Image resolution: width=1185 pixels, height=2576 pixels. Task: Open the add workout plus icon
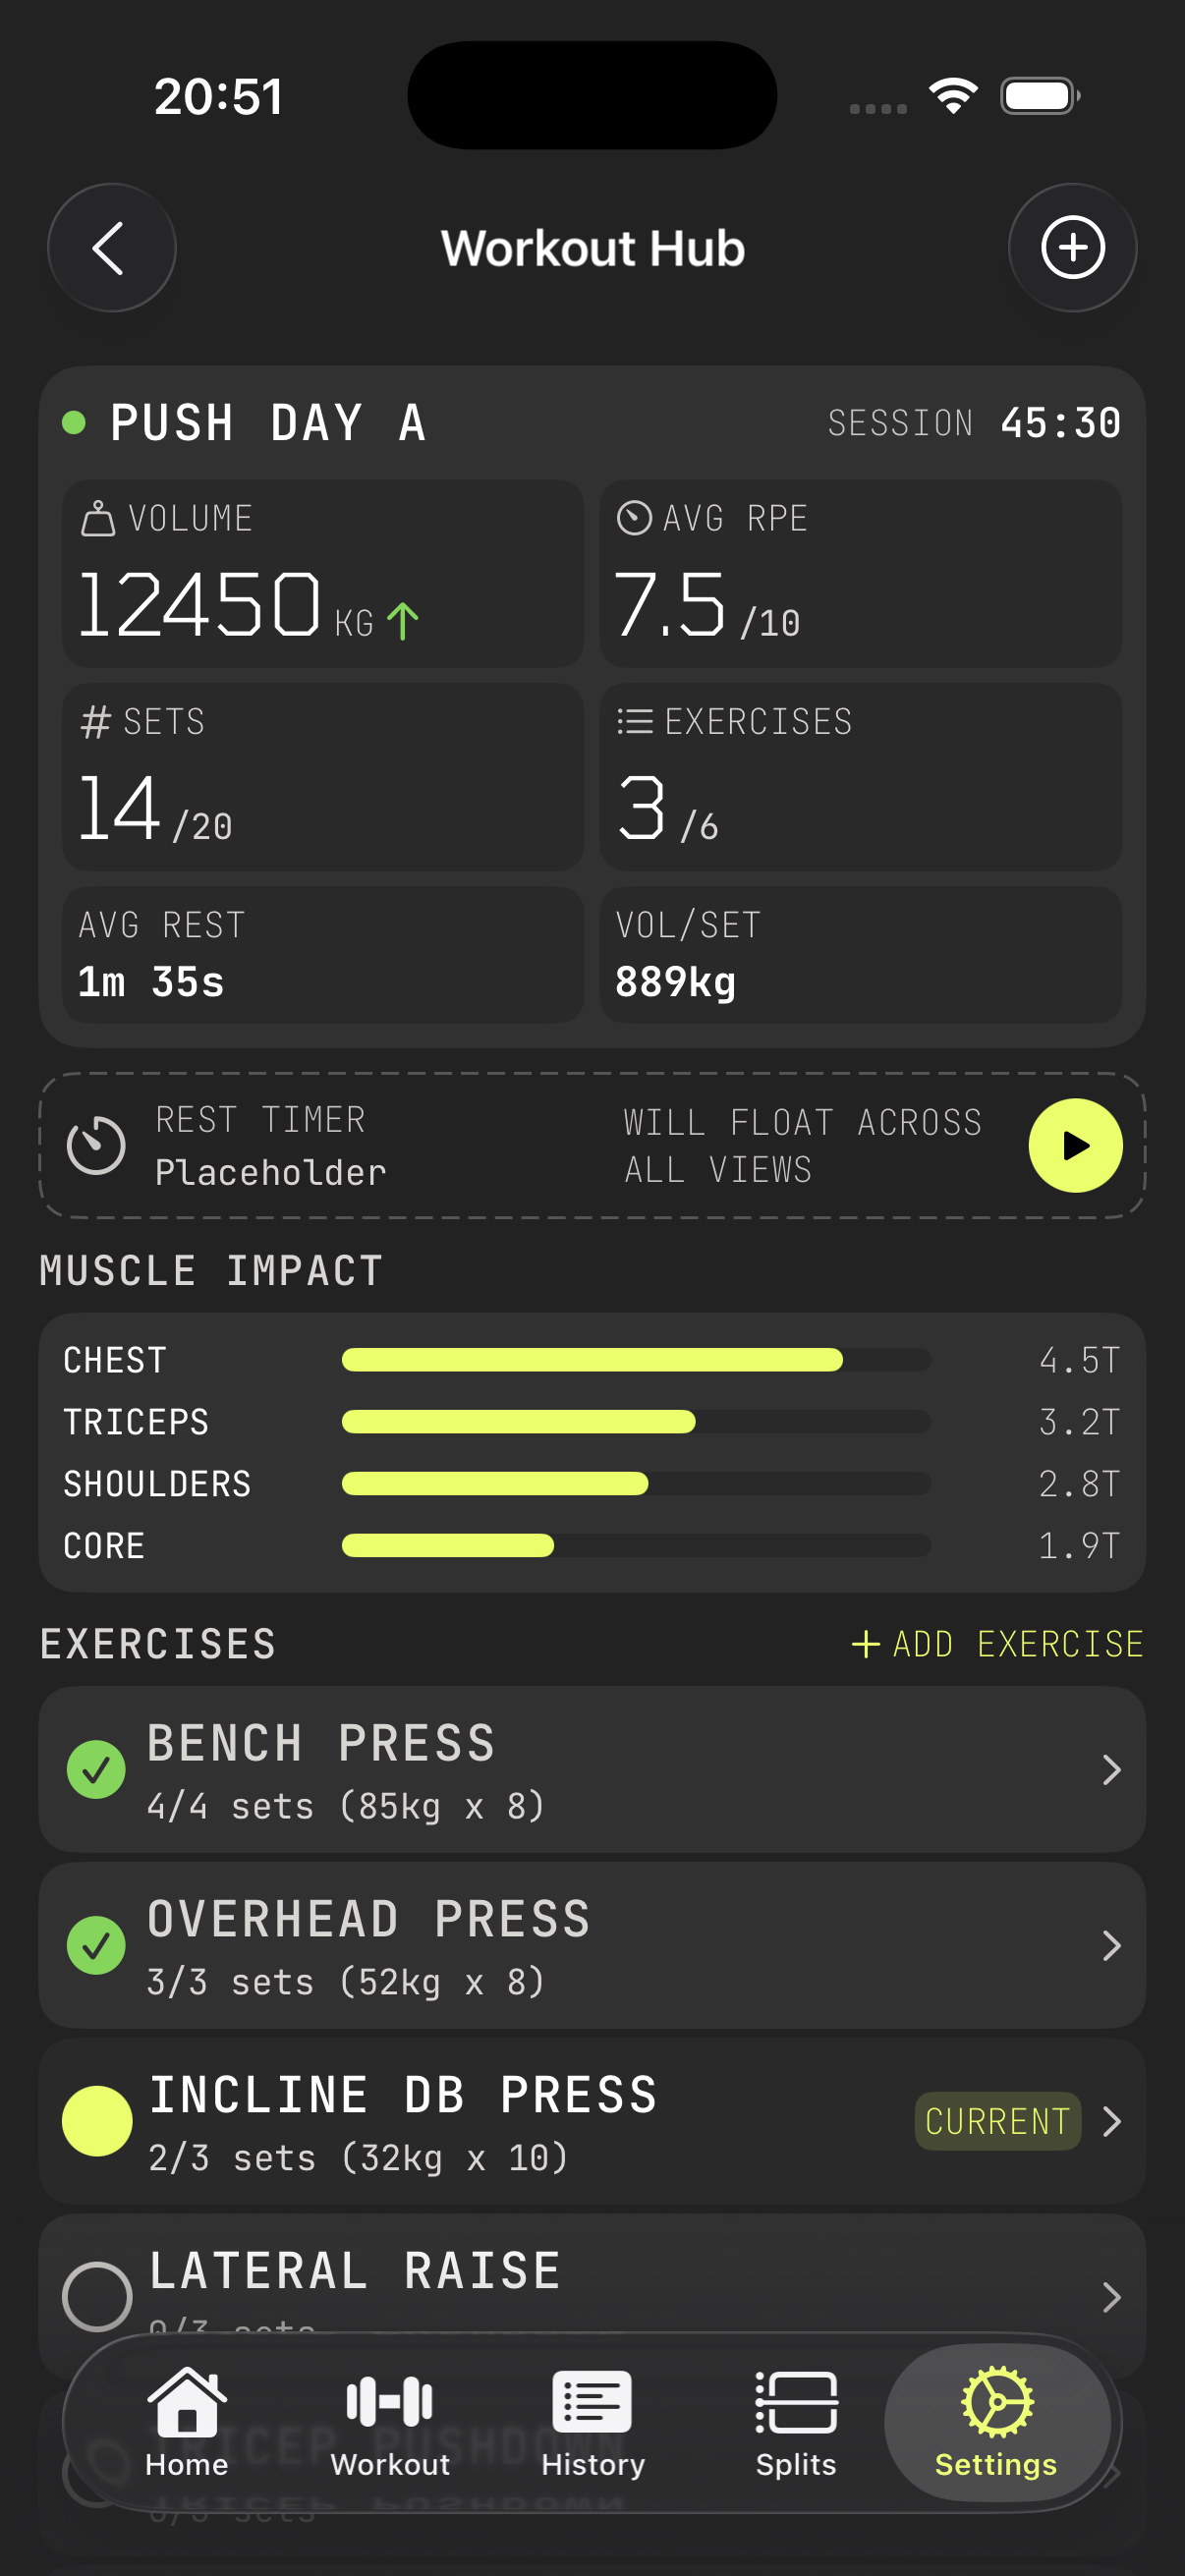1072,248
